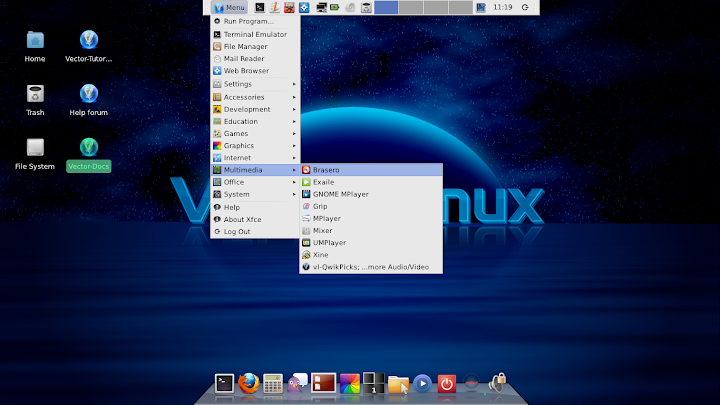Close the Menu button in the top panel
The width and height of the screenshot is (720, 405).
click(x=229, y=7)
